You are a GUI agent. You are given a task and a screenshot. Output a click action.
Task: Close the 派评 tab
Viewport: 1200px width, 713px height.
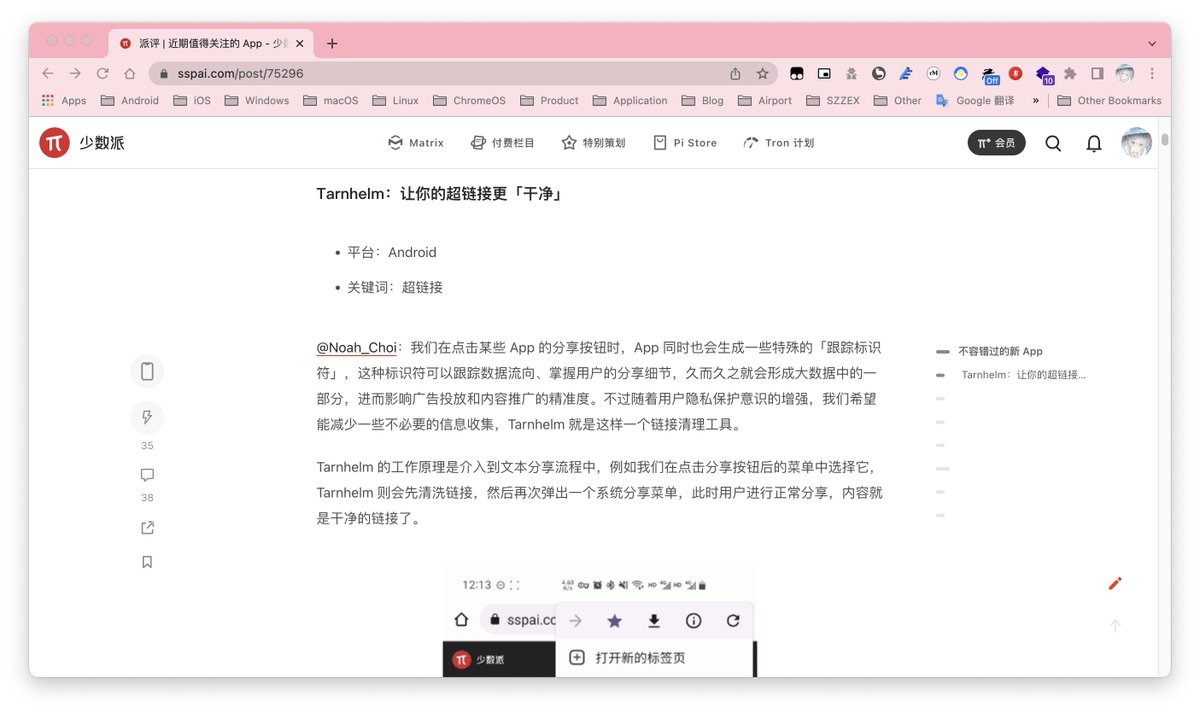tap(300, 43)
